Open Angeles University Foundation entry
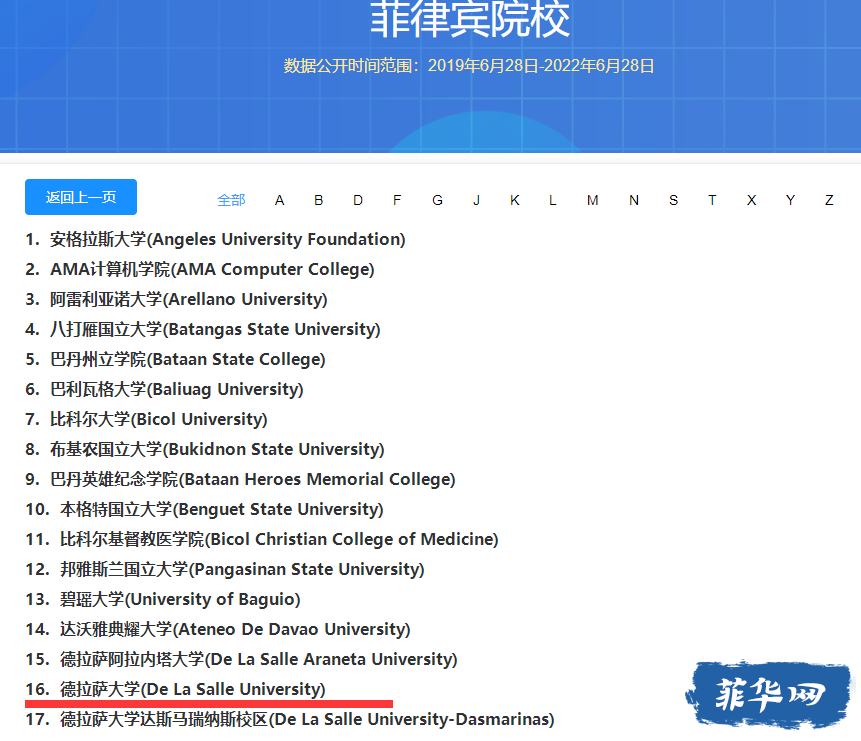Viewport: 861px width, 741px height. pyautogui.click(x=227, y=239)
